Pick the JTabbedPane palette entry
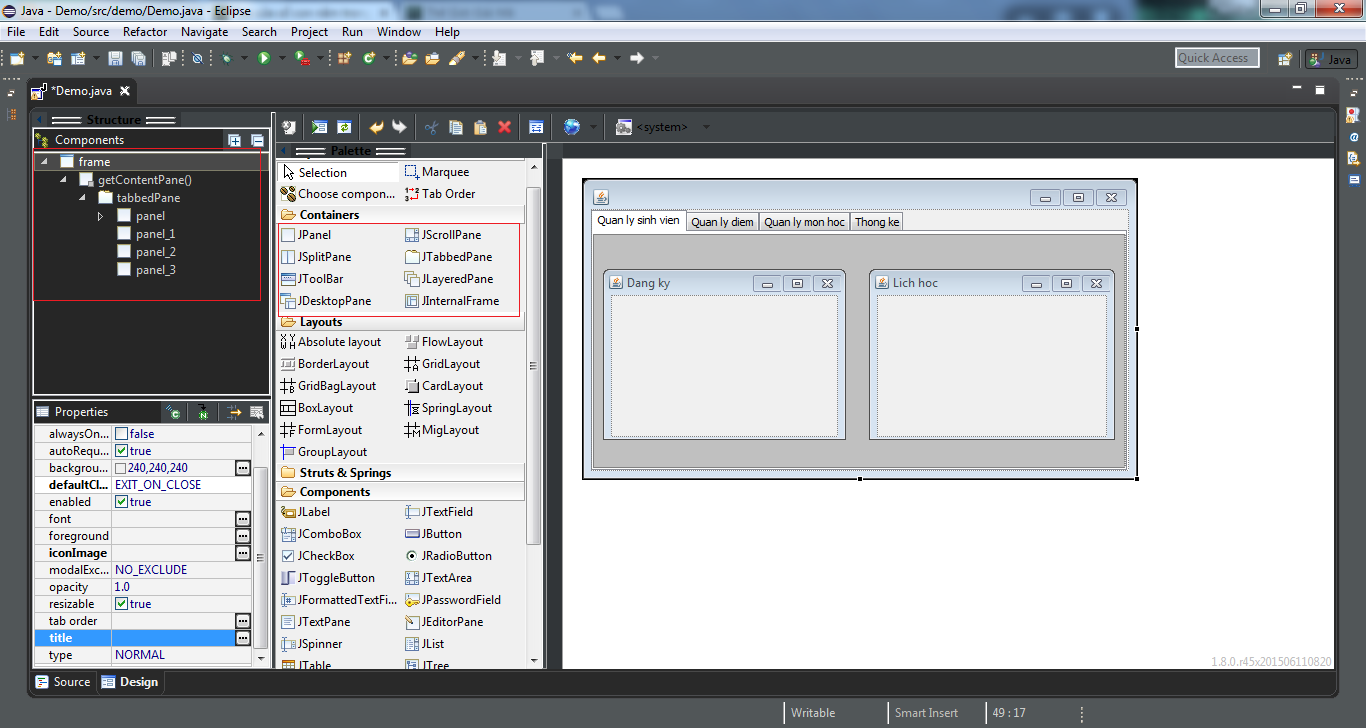Viewport: 1366px width, 728px height. [449, 257]
